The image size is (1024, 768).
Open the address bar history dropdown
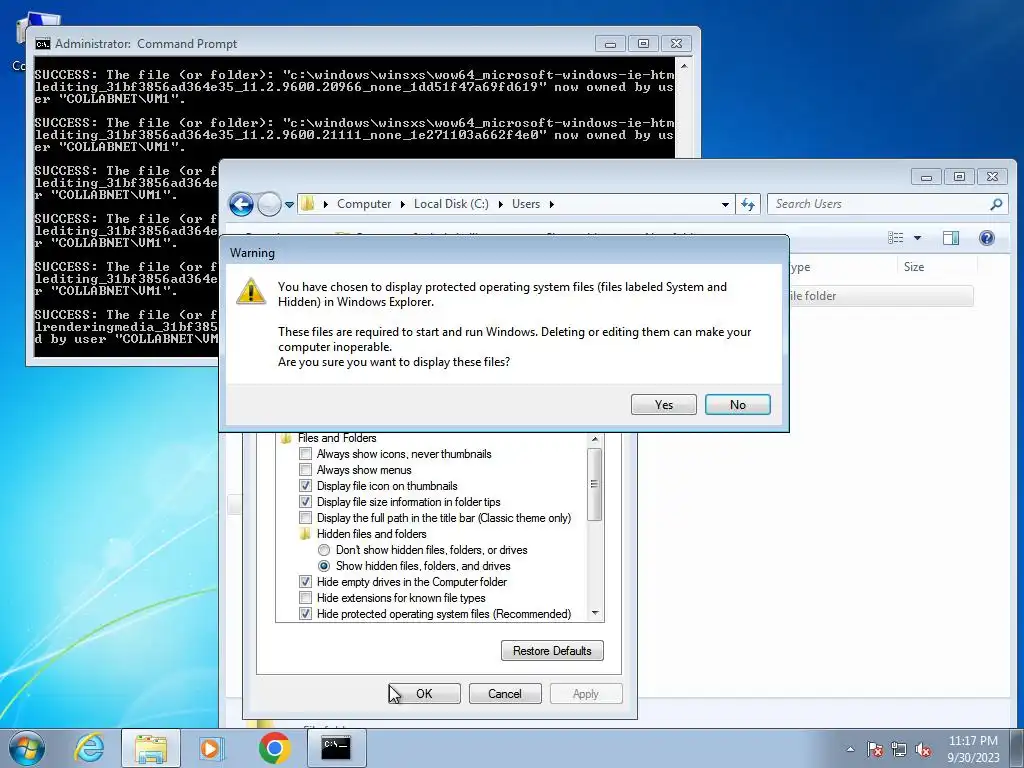click(725, 204)
